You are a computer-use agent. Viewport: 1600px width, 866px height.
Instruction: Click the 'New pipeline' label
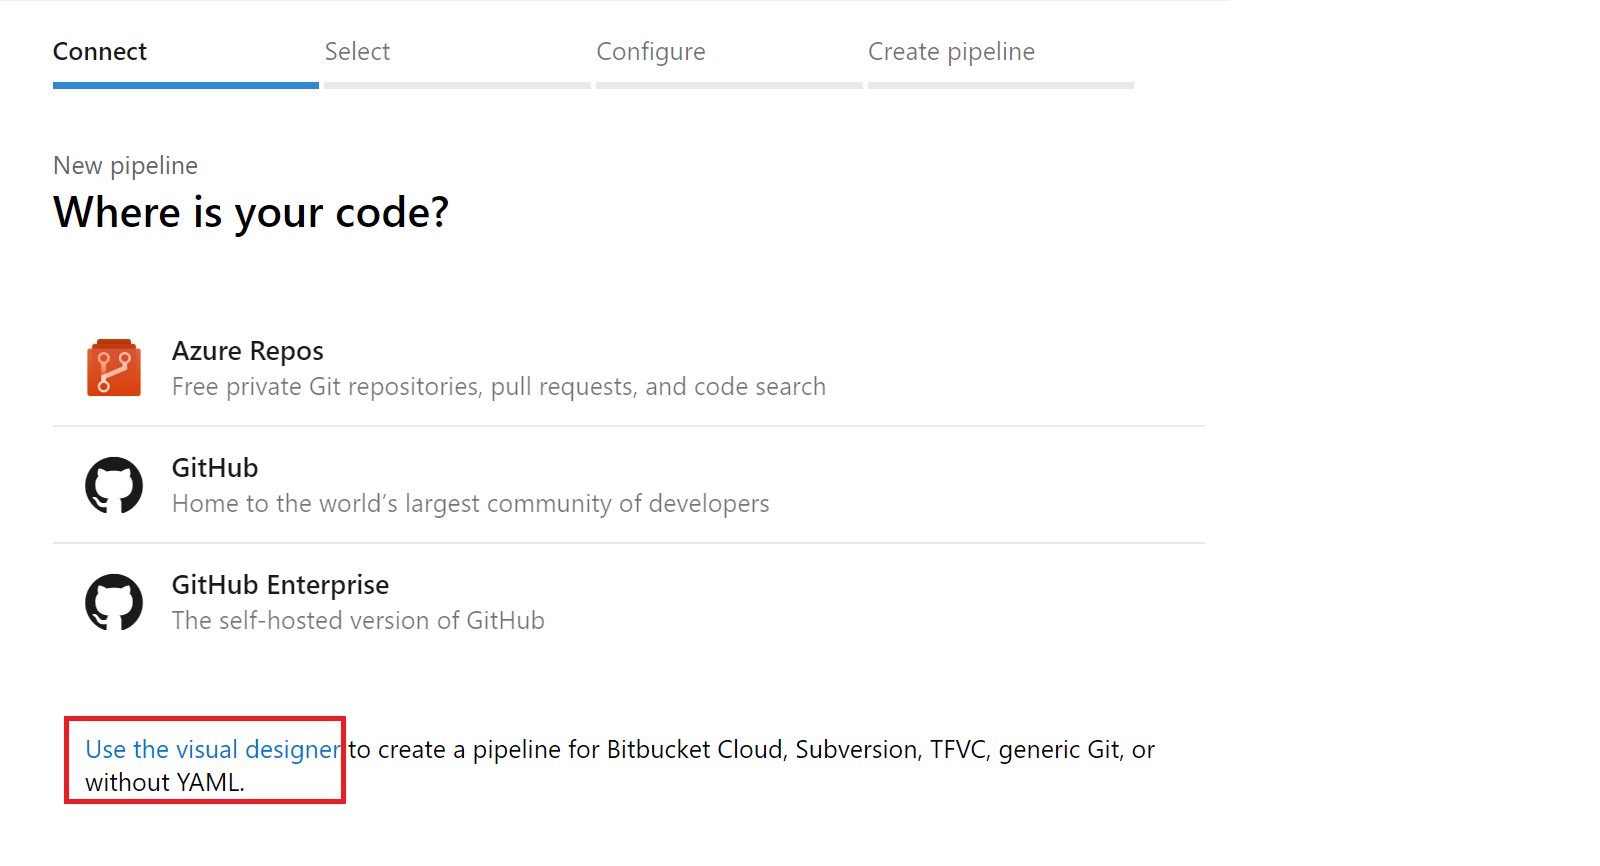tap(125, 166)
